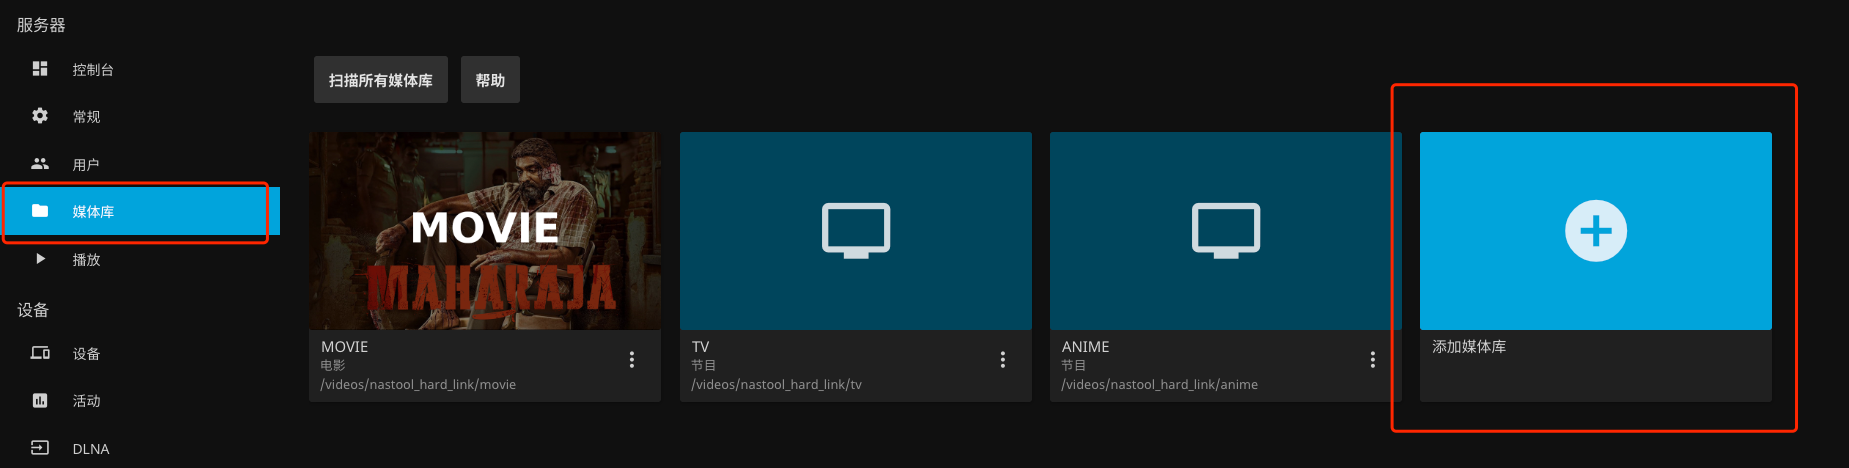
Task: Click the plus icon to add library
Action: 1595,231
